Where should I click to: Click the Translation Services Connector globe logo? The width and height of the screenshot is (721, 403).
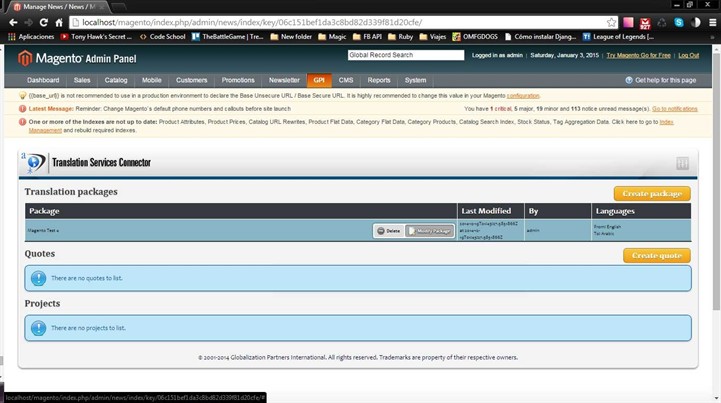tap(34, 162)
